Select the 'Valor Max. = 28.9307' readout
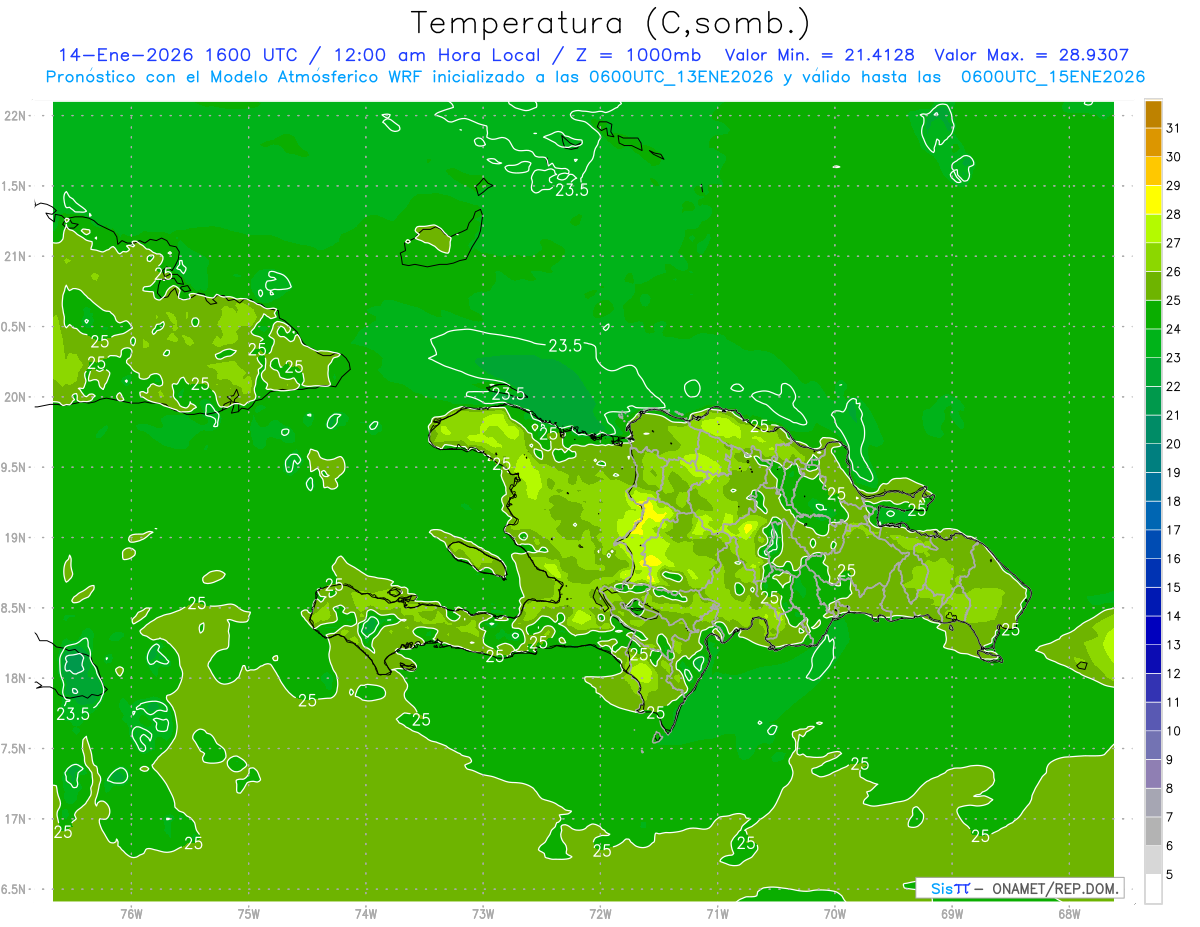Screen dimensions: 1200x927 (x=1031, y=55)
